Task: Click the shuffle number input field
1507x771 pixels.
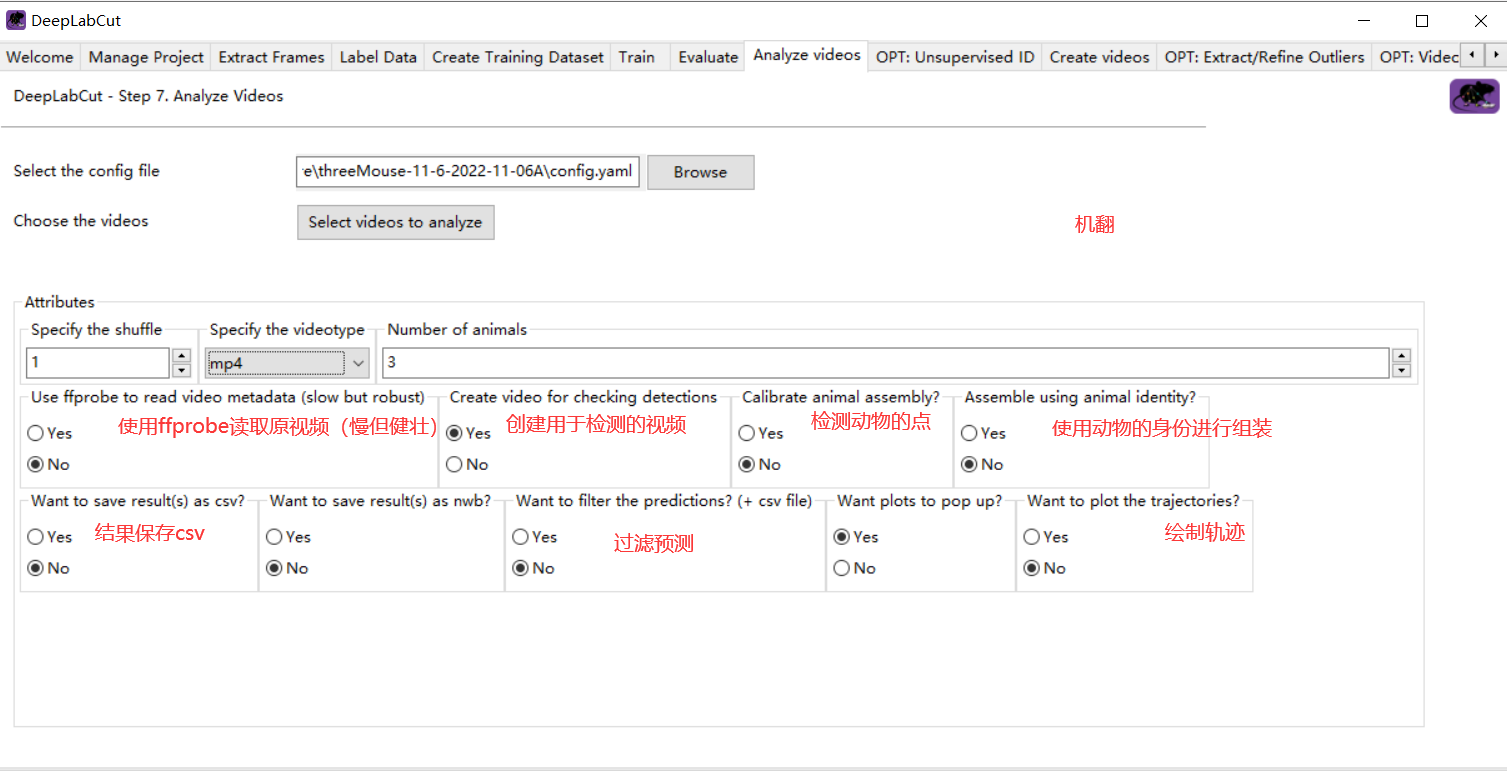Action: click(98, 363)
